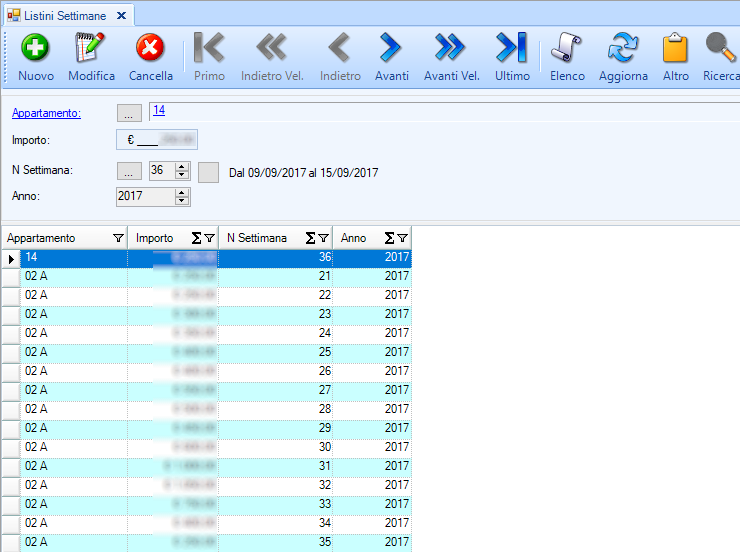740x552 pixels.
Task: Open the Appartamento column filter
Action: pyautogui.click(x=119, y=239)
